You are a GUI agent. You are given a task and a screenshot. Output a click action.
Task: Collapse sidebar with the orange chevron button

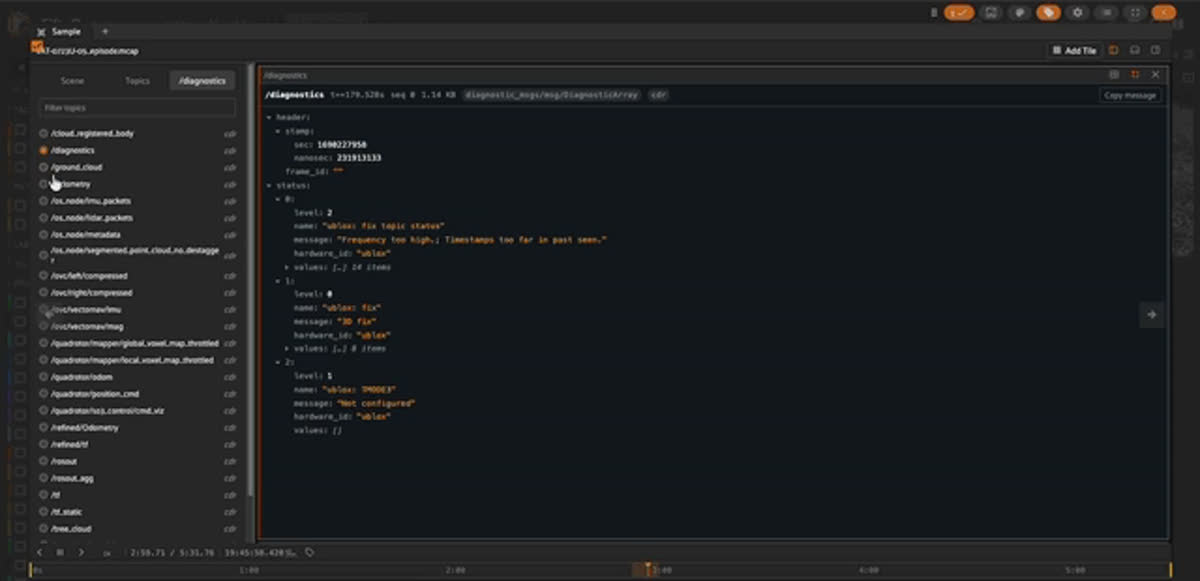[1163, 13]
